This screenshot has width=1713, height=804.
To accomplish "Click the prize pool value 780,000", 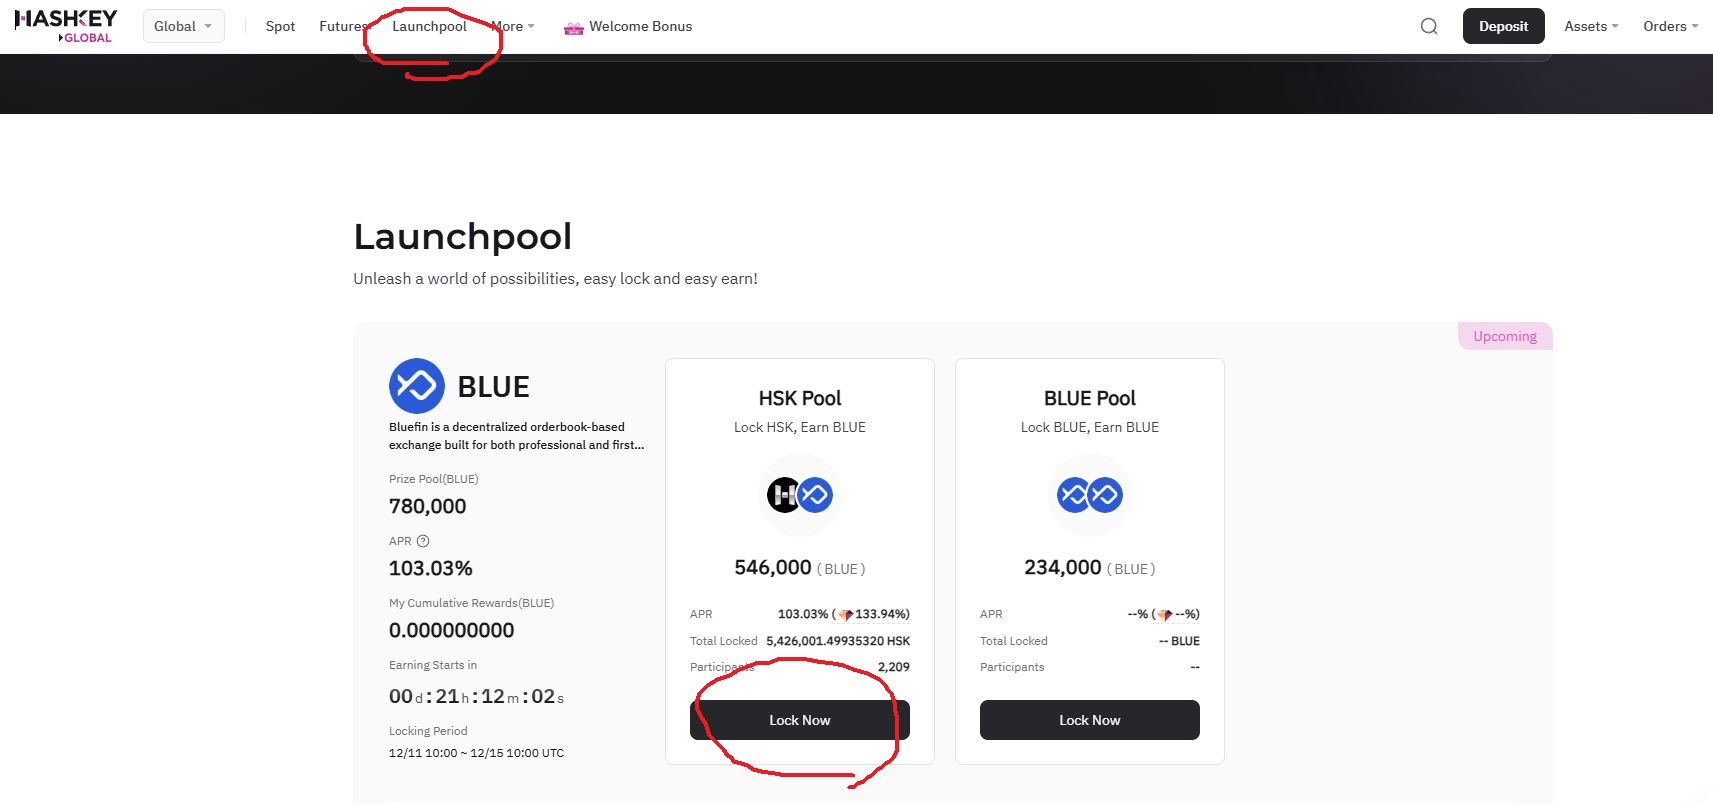I will coord(428,506).
